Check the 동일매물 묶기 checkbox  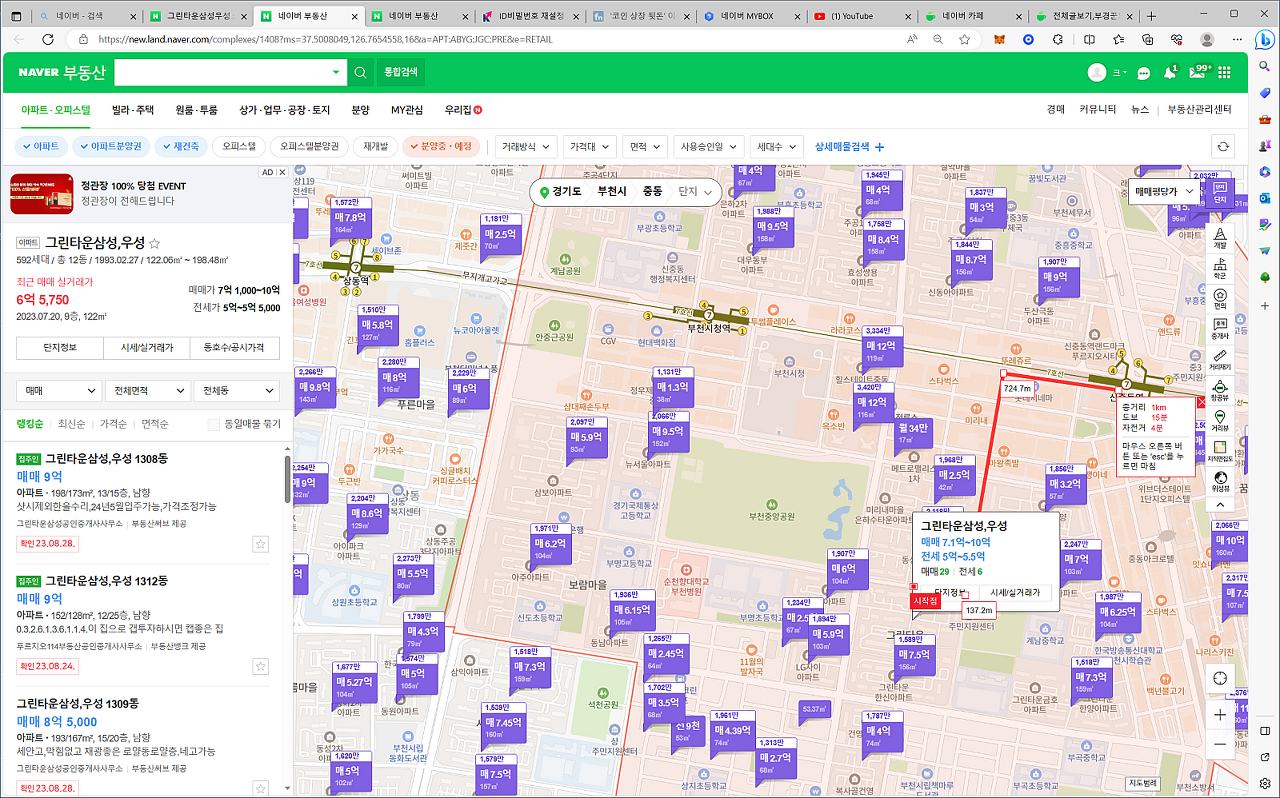pos(213,424)
